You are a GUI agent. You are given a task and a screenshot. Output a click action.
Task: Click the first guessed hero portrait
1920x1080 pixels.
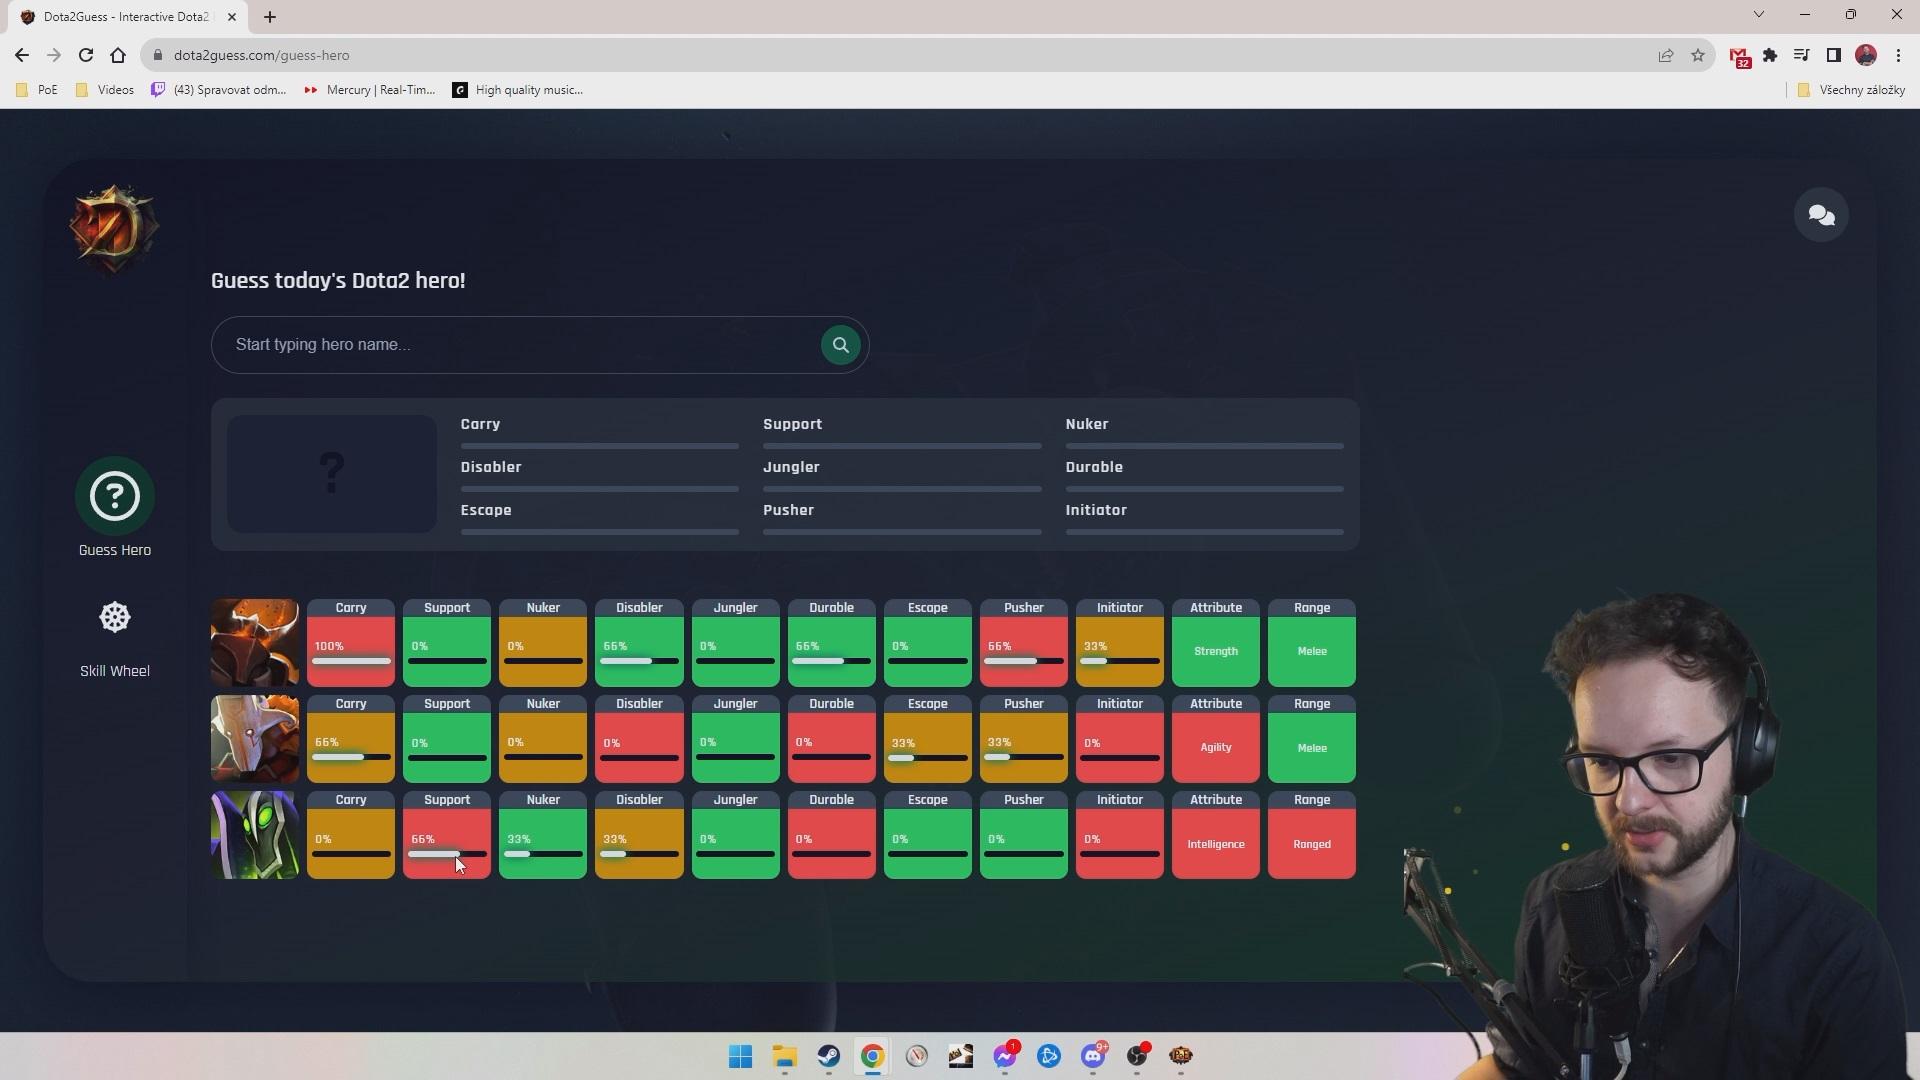[255, 643]
